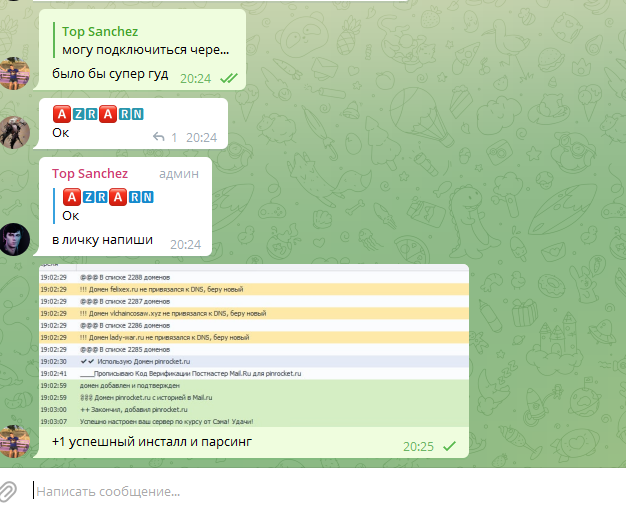Open Top Sanchez avatar beside 'в личку напиши'
Image resolution: width=626 pixels, height=514 pixels.
pyautogui.click(x=15, y=239)
